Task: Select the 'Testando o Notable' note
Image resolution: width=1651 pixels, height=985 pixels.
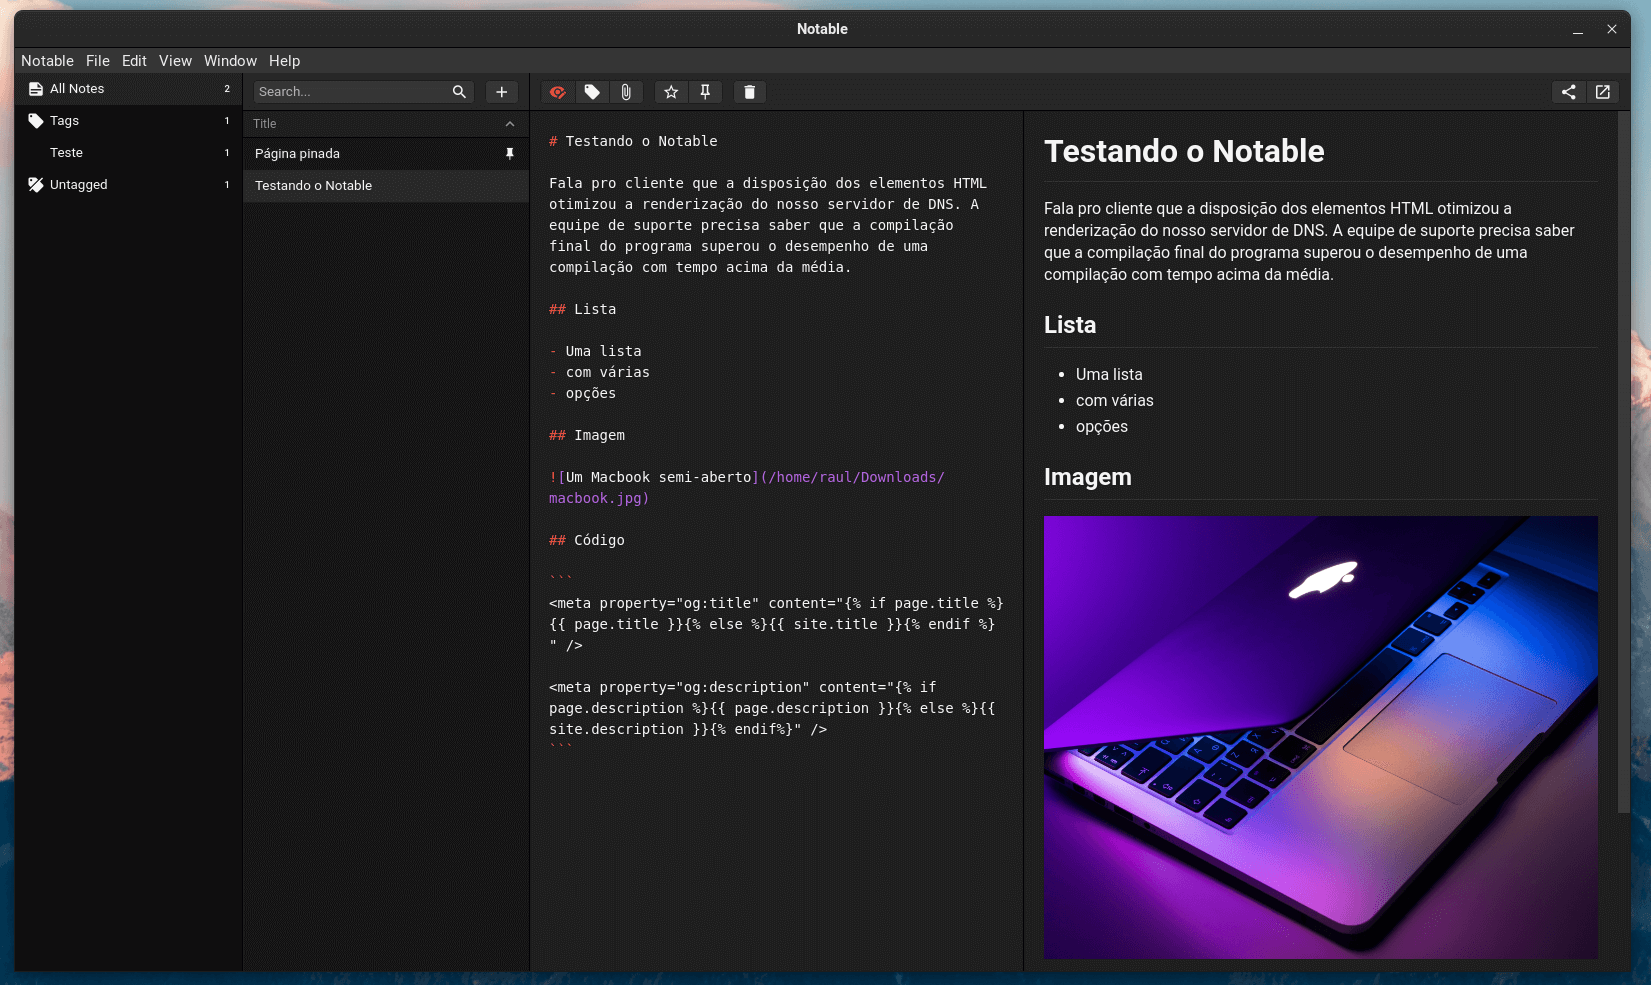Action: [313, 185]
